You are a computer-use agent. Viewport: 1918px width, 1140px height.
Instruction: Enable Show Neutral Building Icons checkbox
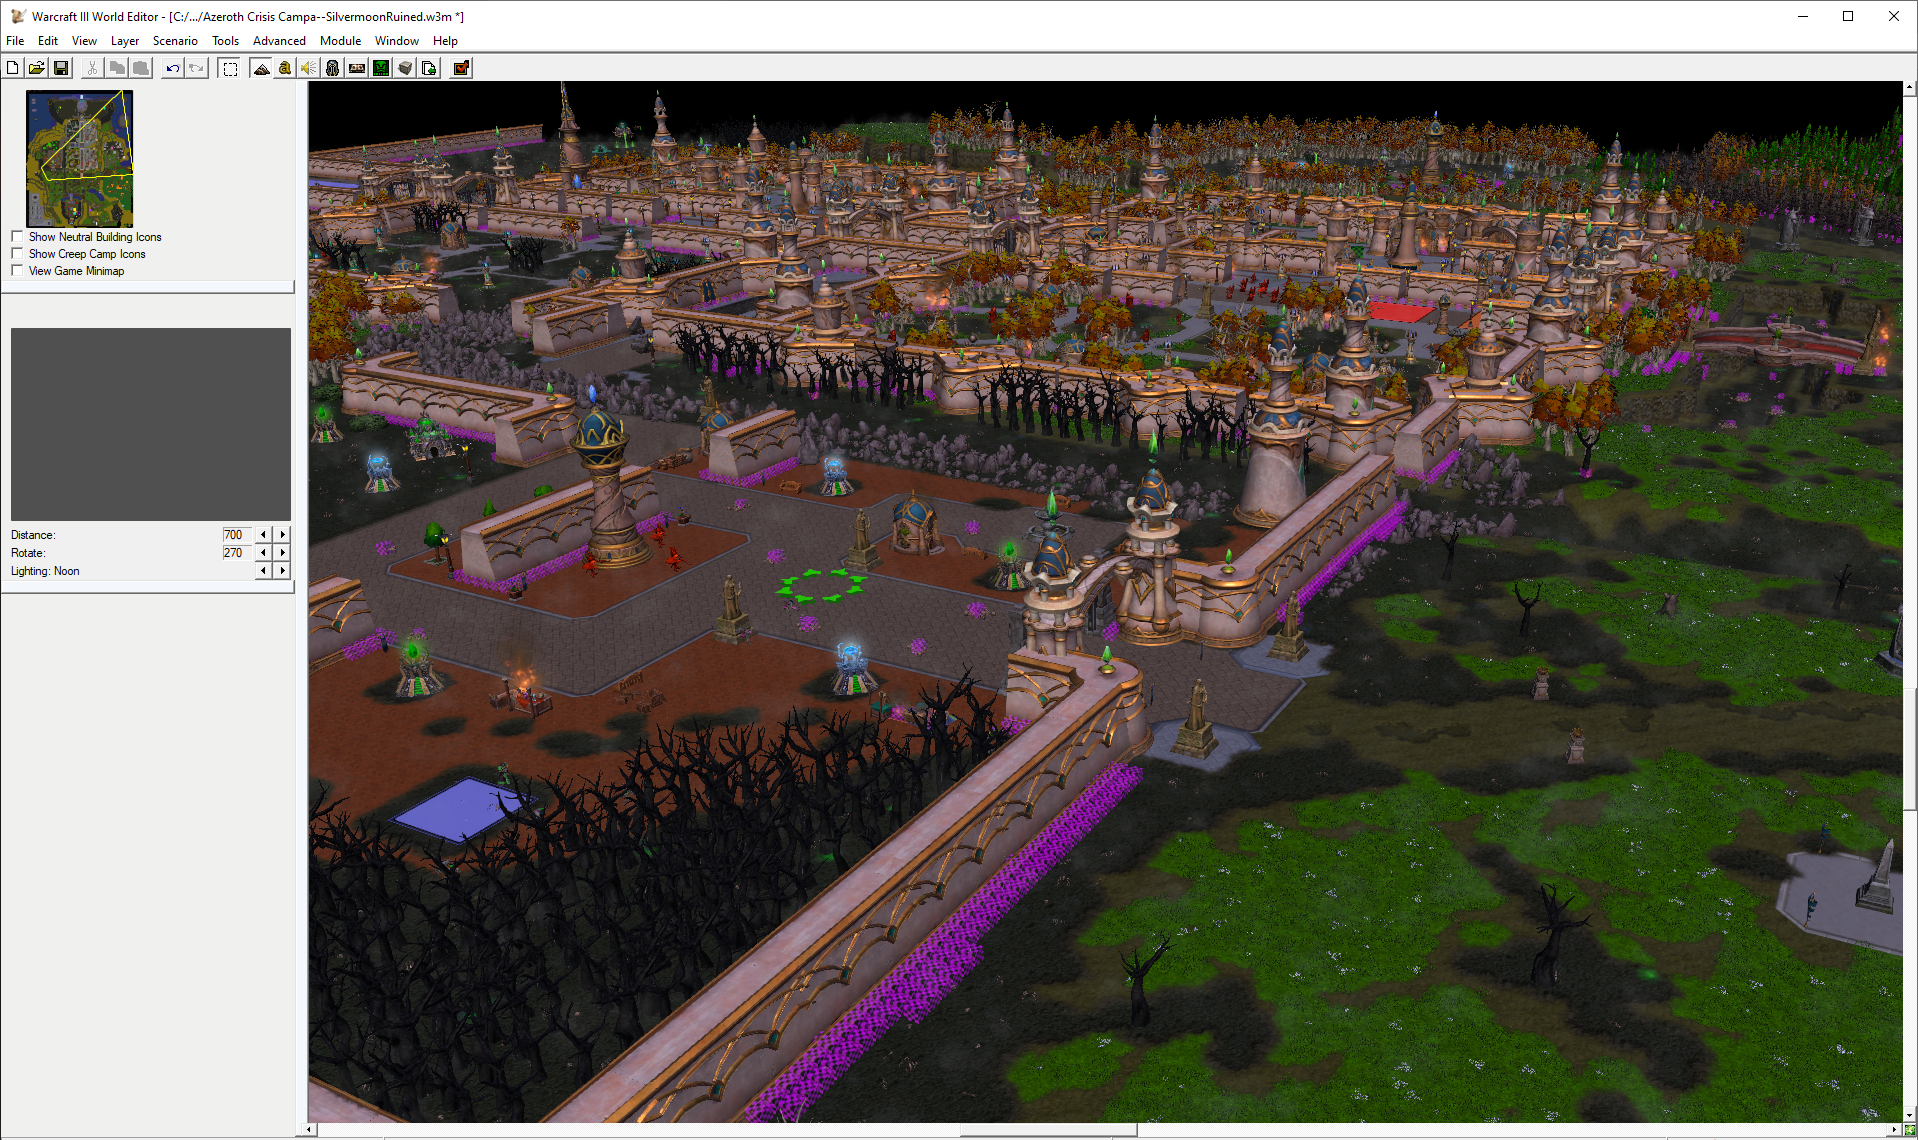coord(17,237)
